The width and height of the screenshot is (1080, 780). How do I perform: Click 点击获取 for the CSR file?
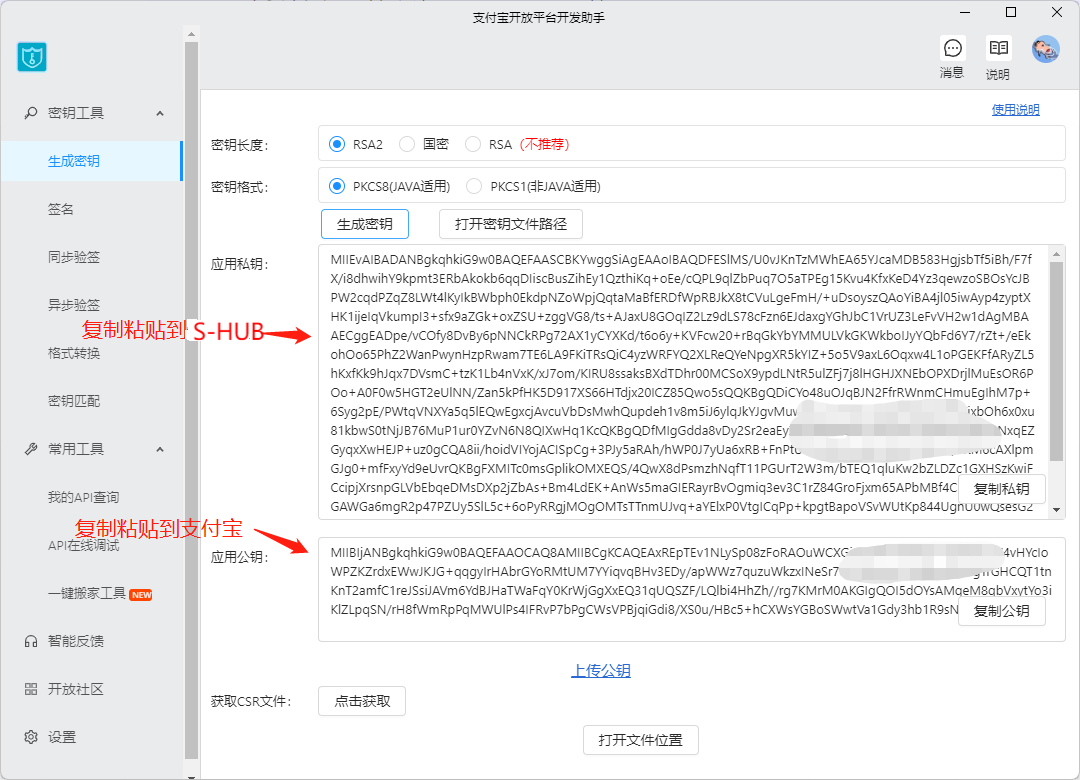click(x=362, y=701)
